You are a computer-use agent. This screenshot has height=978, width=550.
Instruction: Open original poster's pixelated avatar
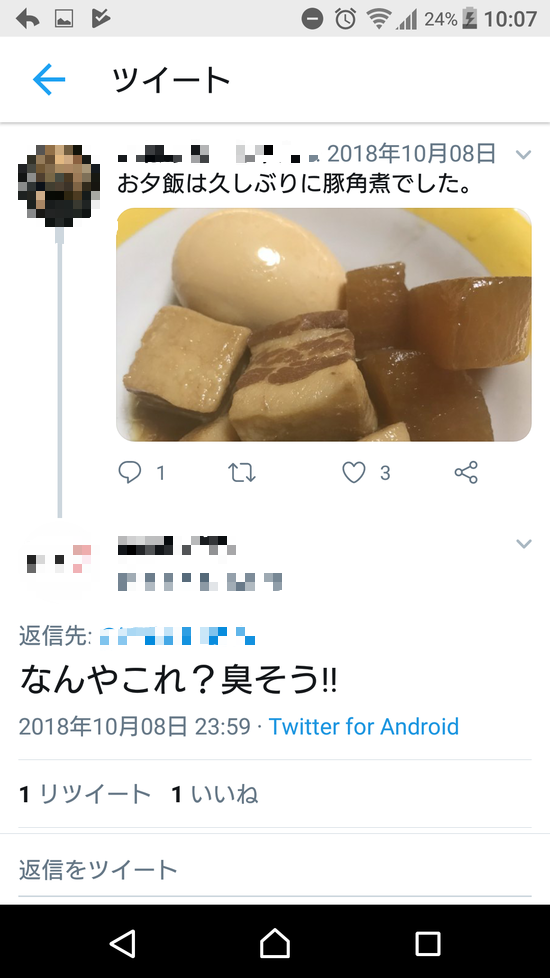click(x=59, y=184)
